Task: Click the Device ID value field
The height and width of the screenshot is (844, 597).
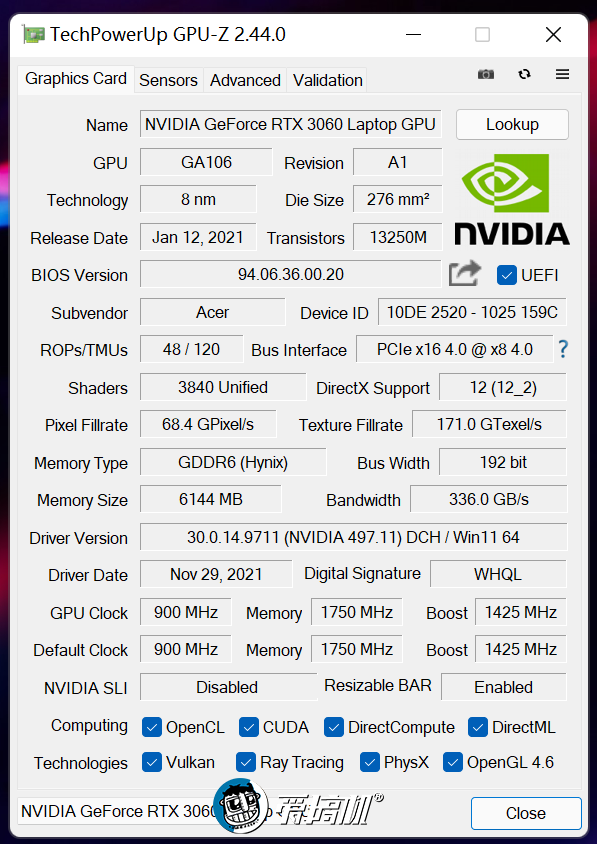Action: (x=472, y=312)
